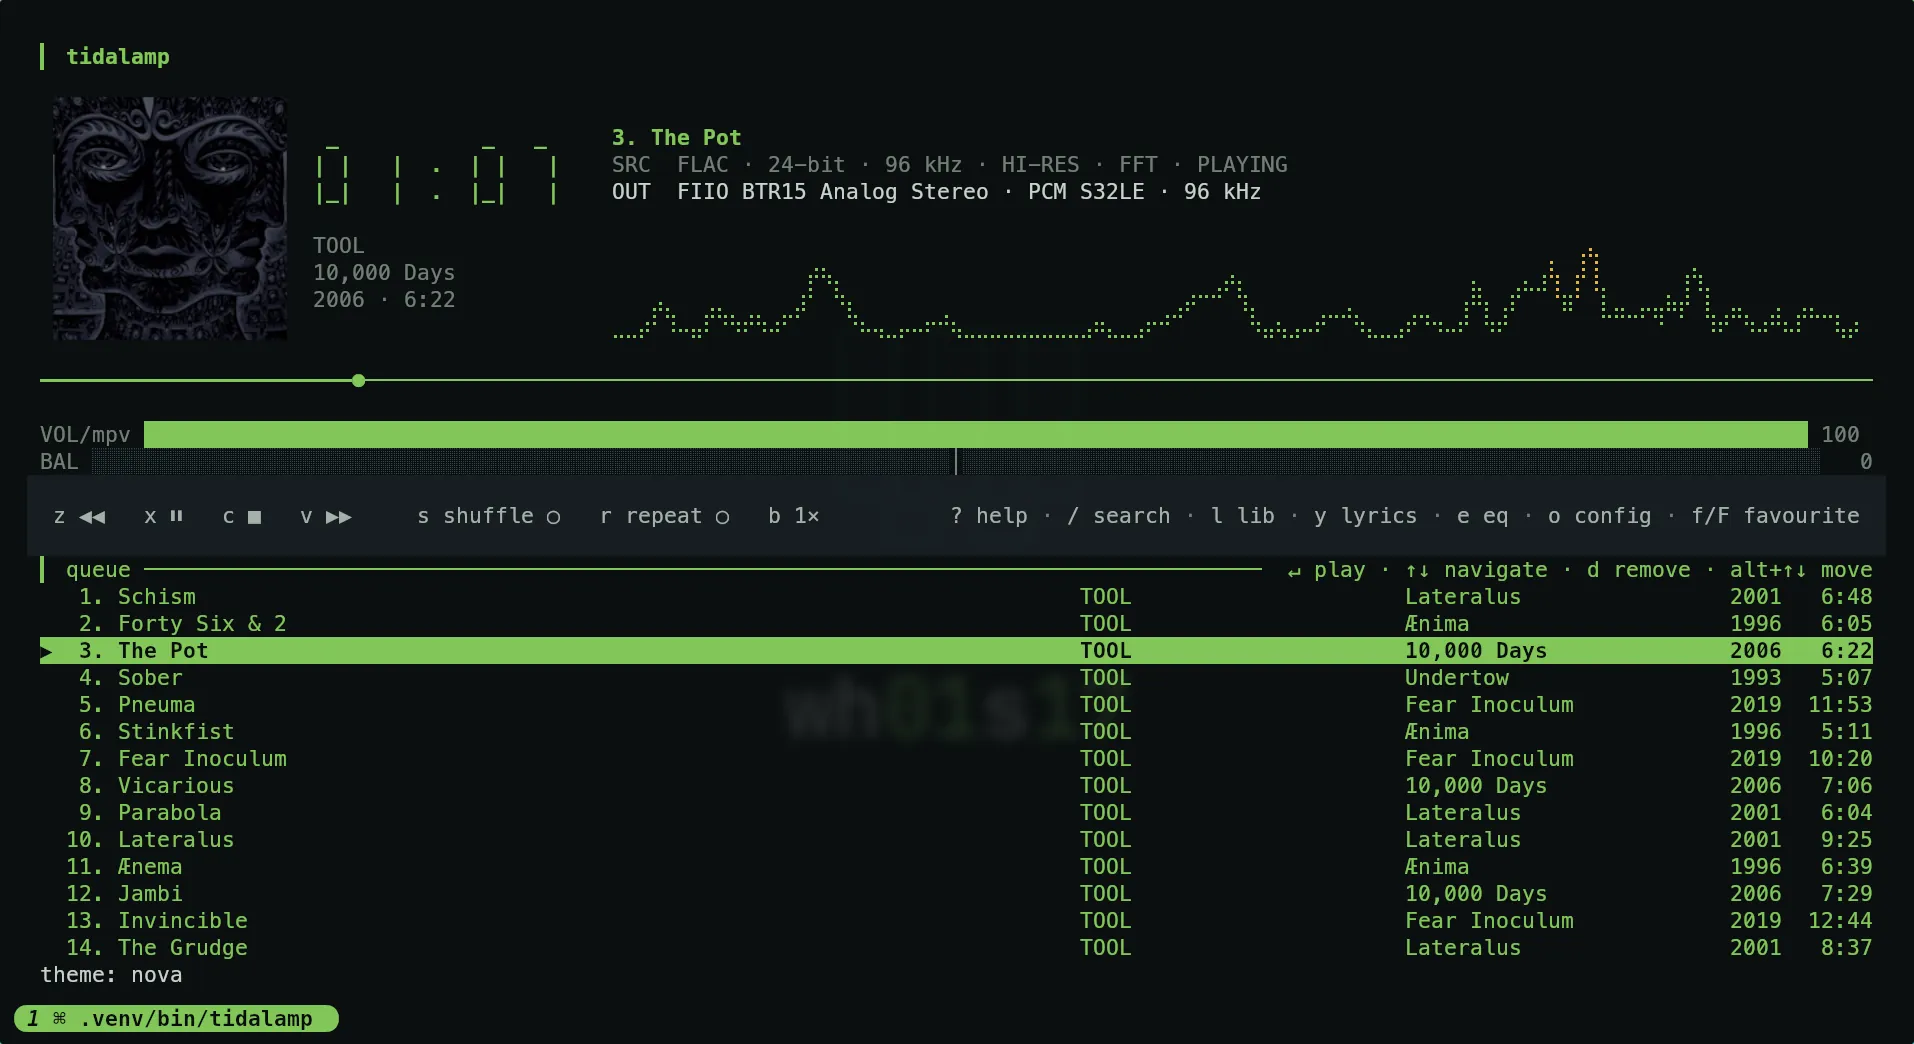This screenshot has height=1044, width=1914.
Task: Click the play hint in the queue header
Action: coord(1326,570)
